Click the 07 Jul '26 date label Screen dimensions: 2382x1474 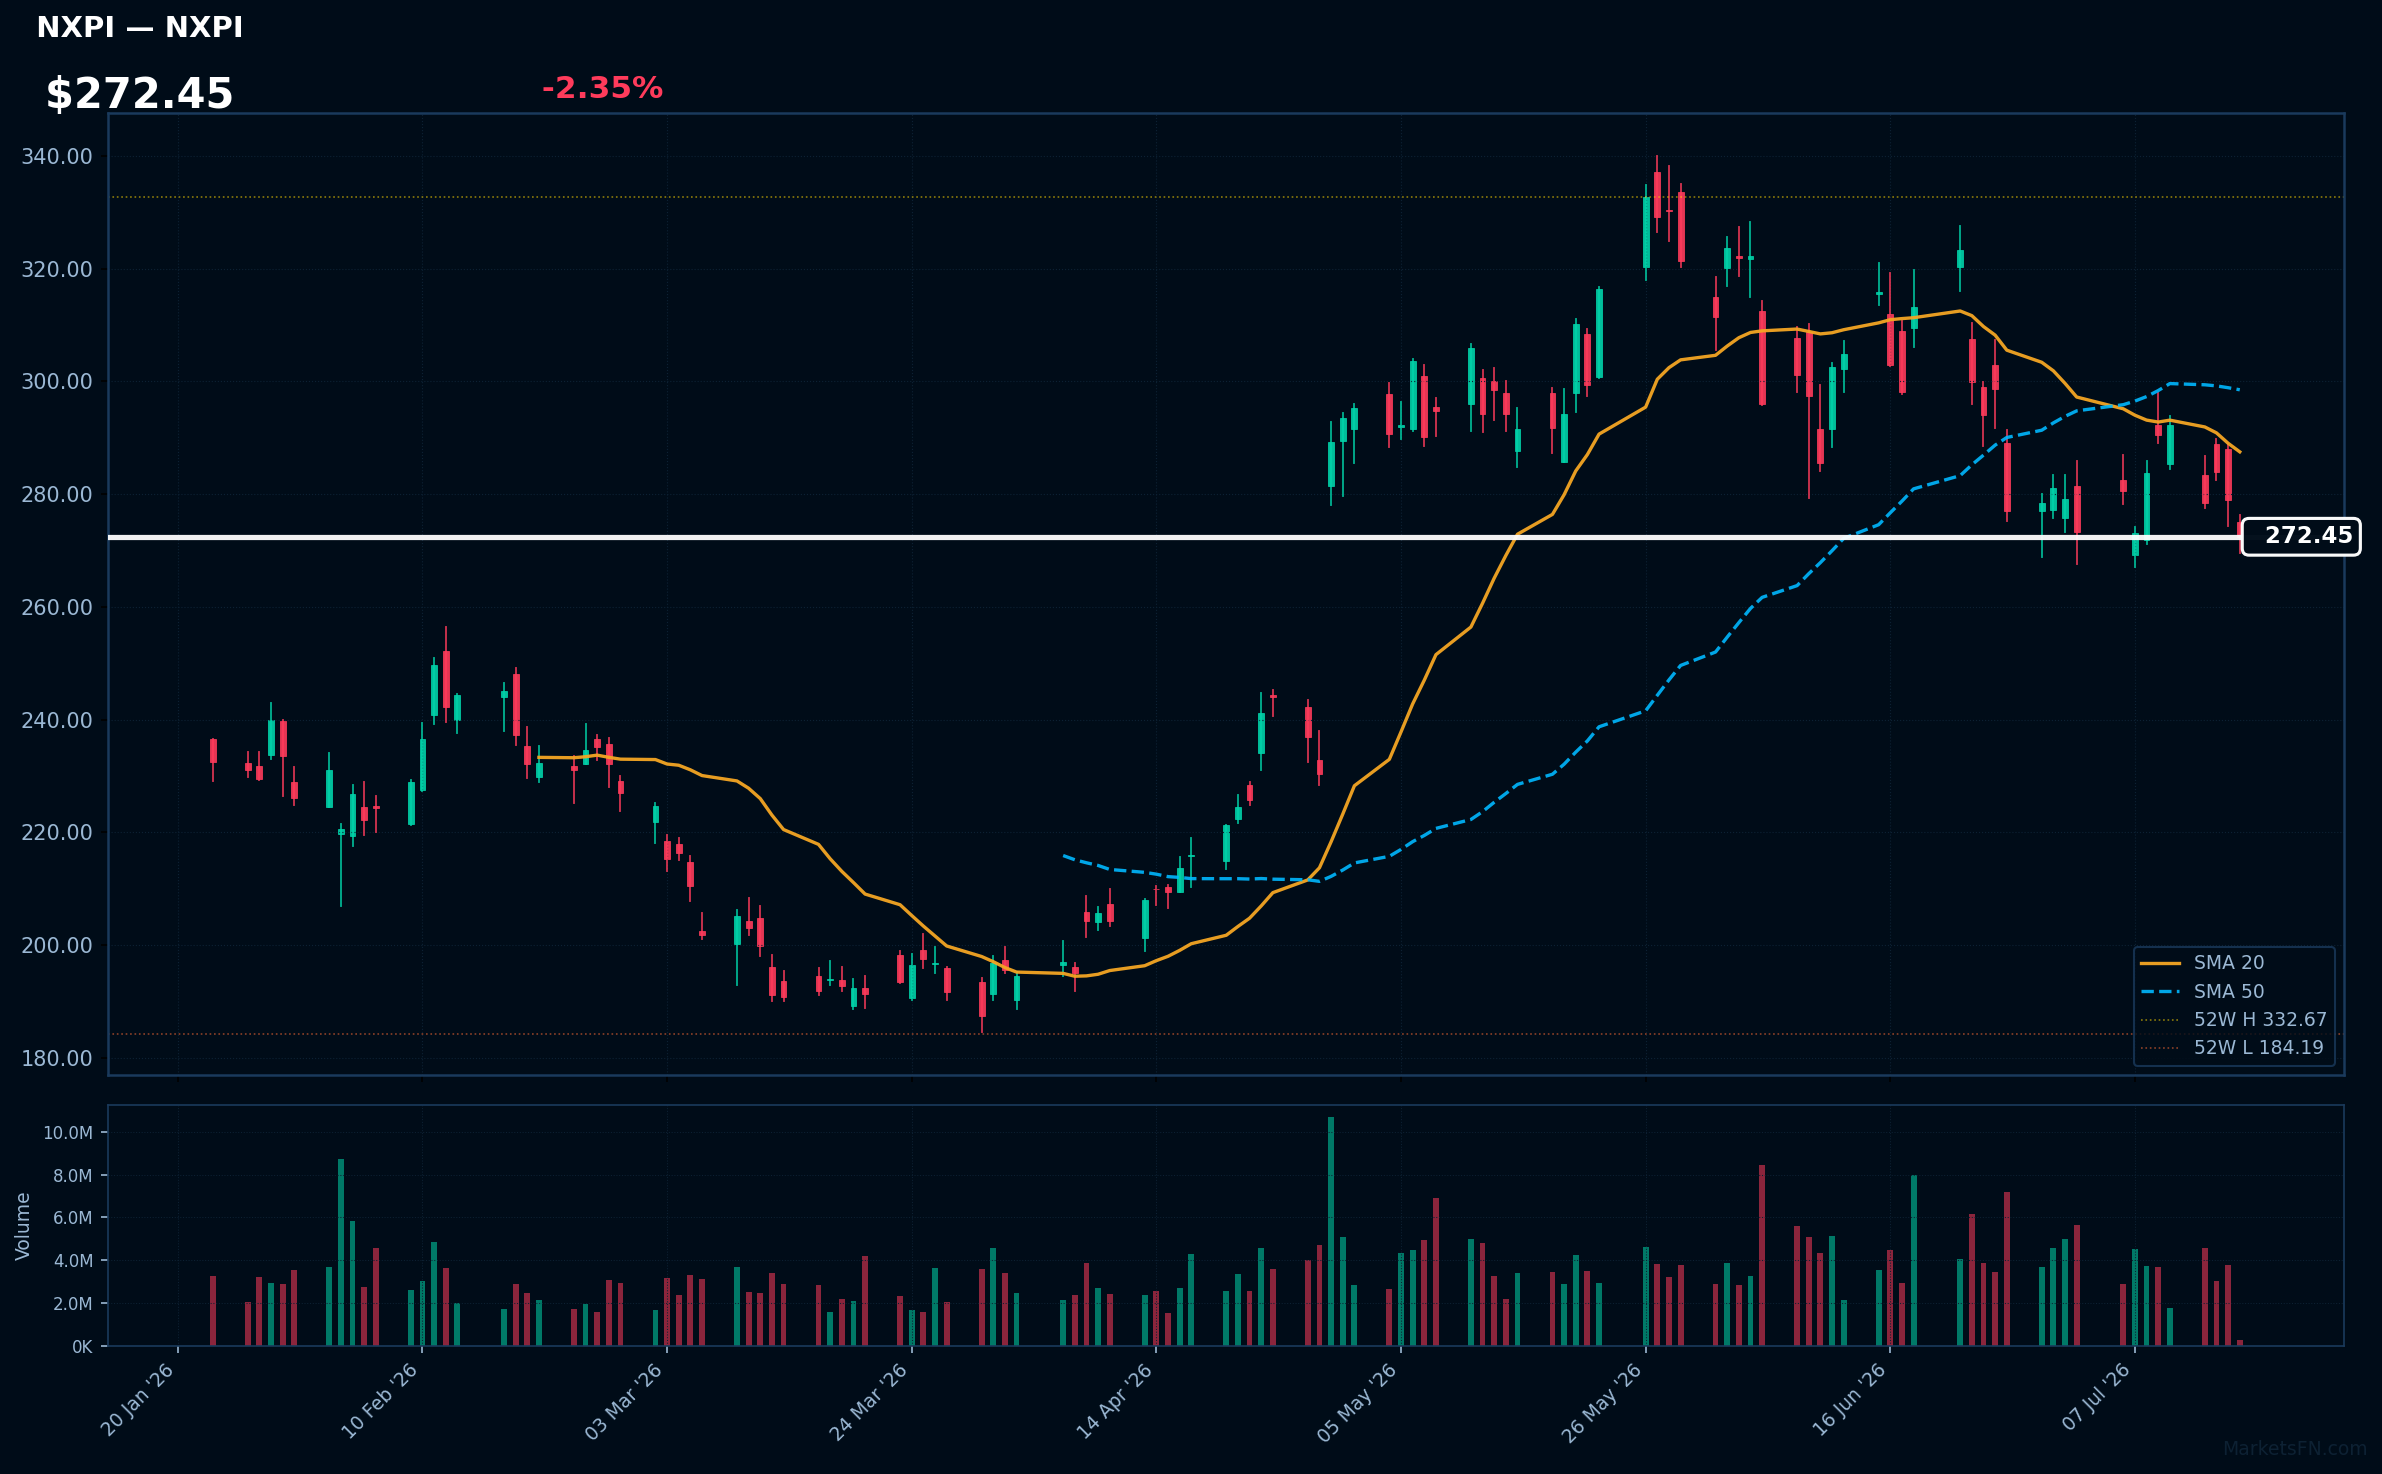(x=2096, y=1397)
